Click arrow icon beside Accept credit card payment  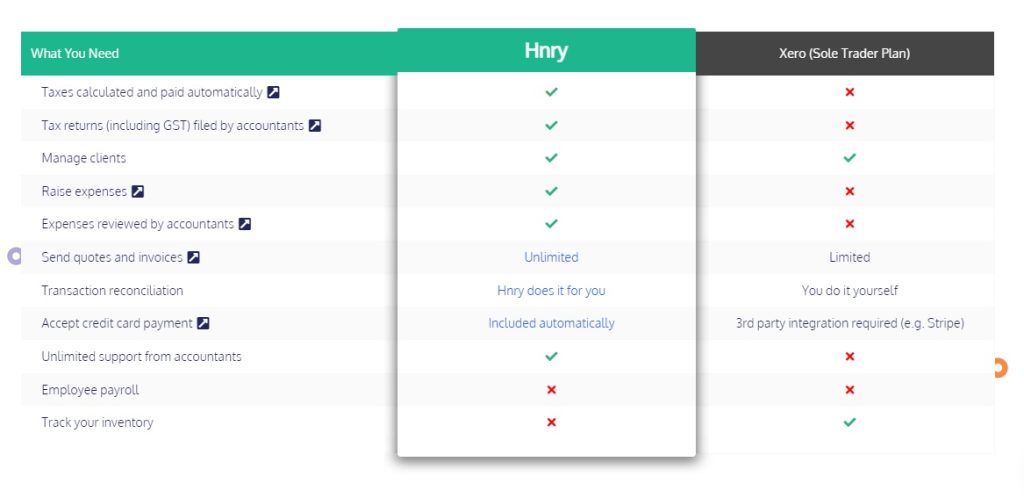point(203,323)
